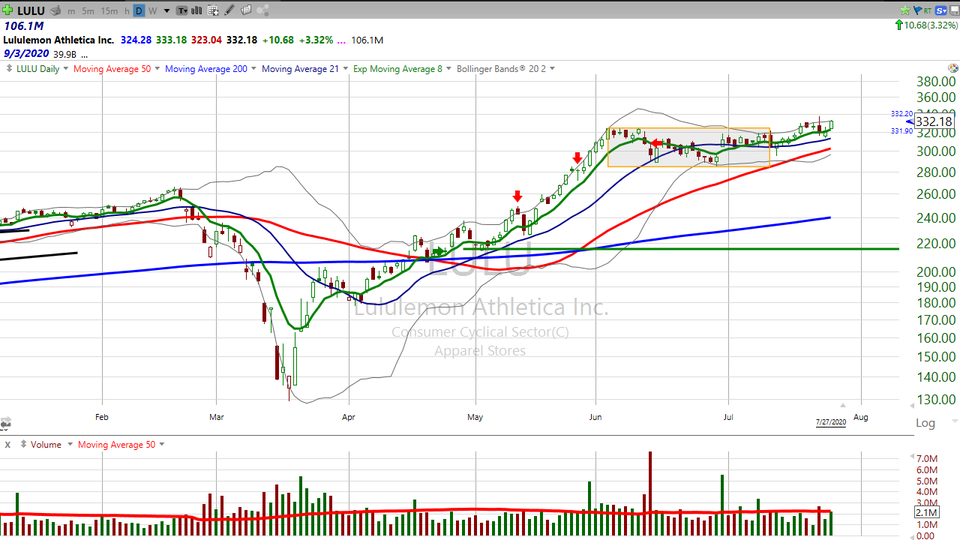
Task: Click the LULU ticker symbol field
Action: (x=31, y=11)
